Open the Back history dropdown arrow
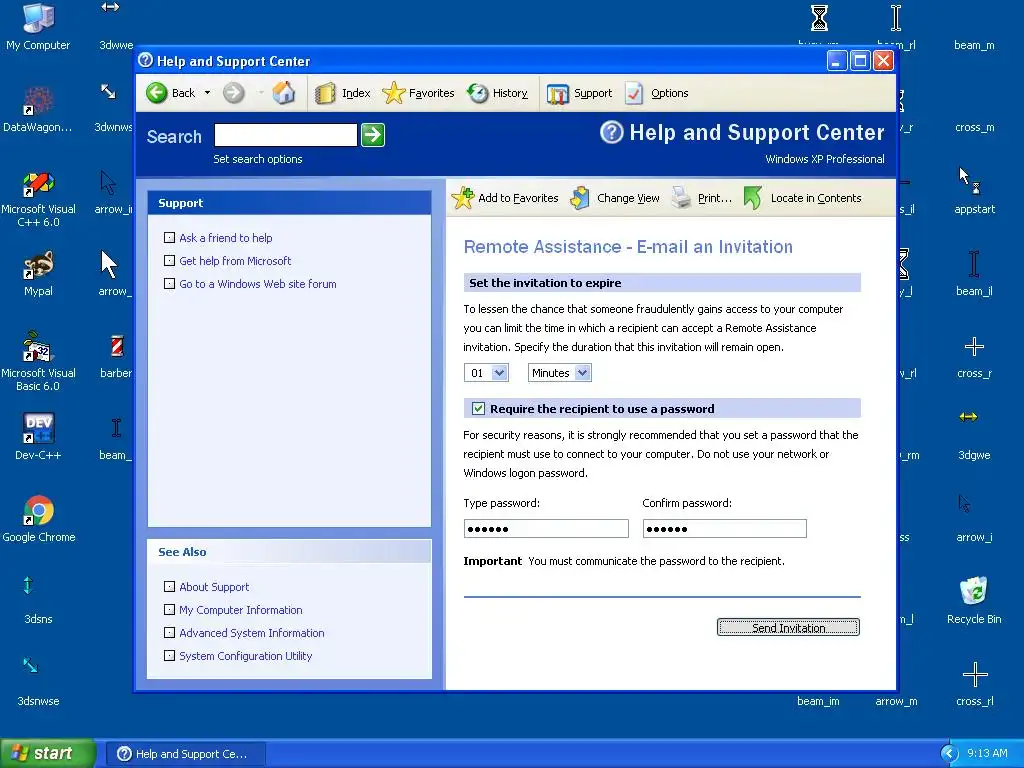Image resolution: width=1024 pixels, height=768 pixels. click(x=208, y=93)
